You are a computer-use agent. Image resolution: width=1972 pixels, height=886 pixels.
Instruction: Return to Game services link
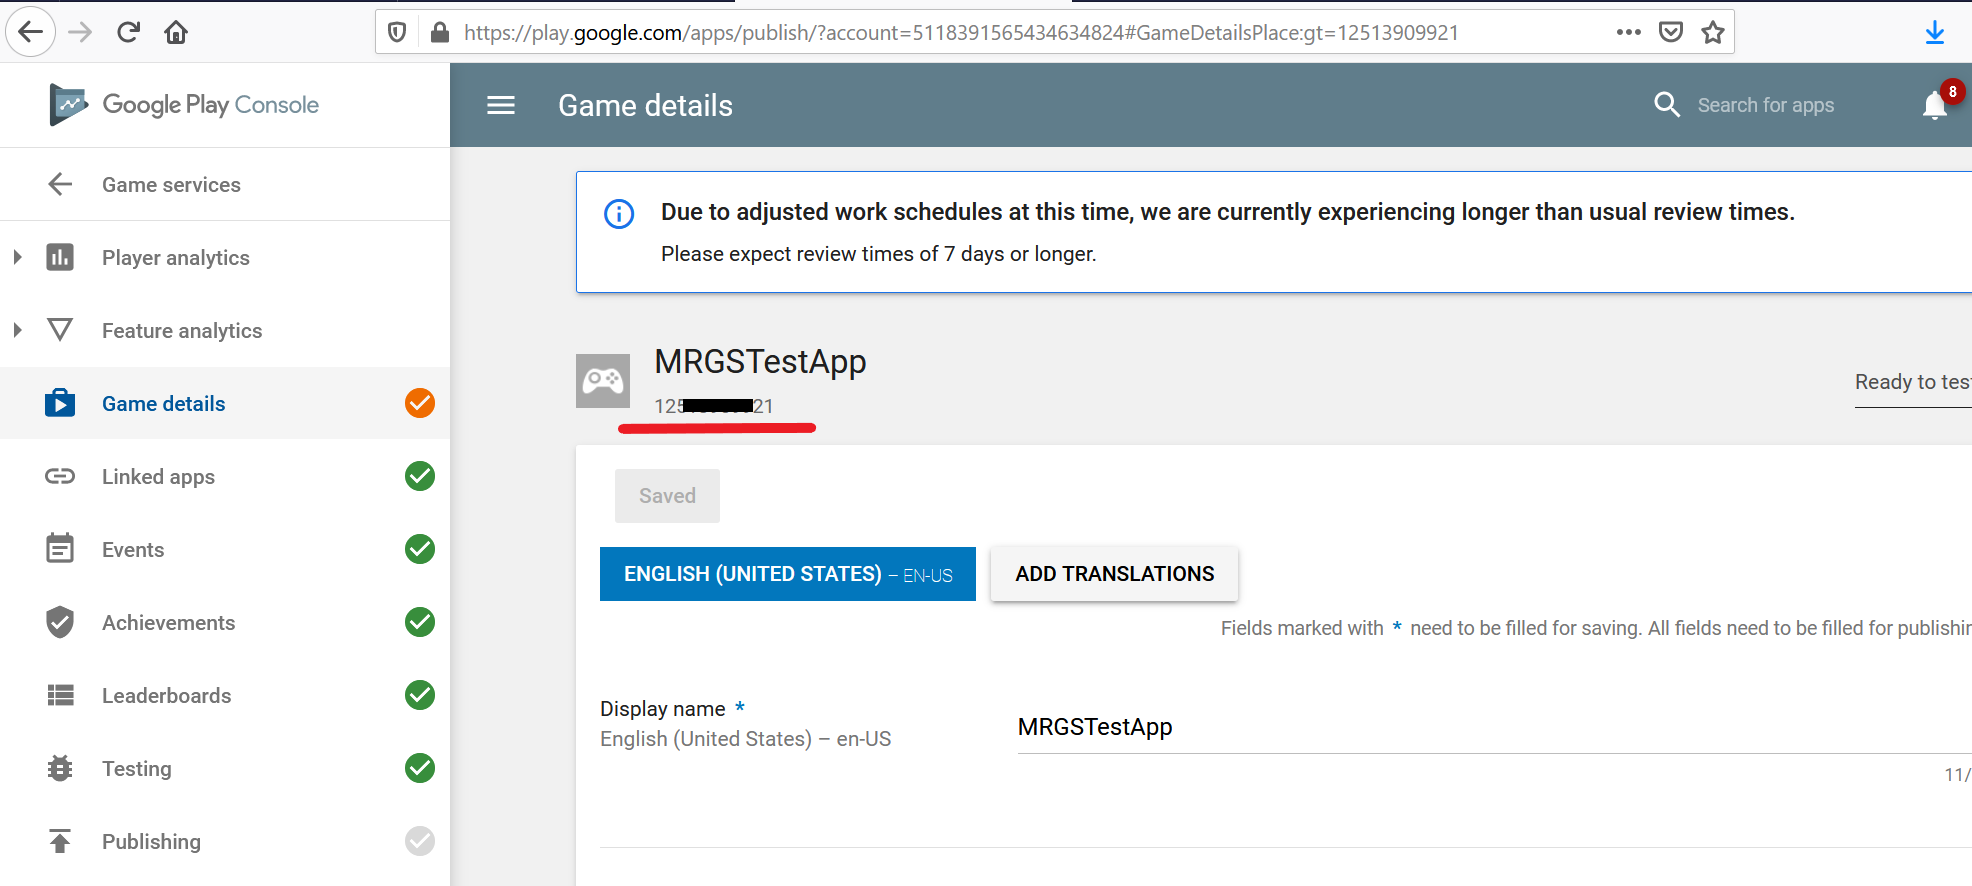coord(171,185)
